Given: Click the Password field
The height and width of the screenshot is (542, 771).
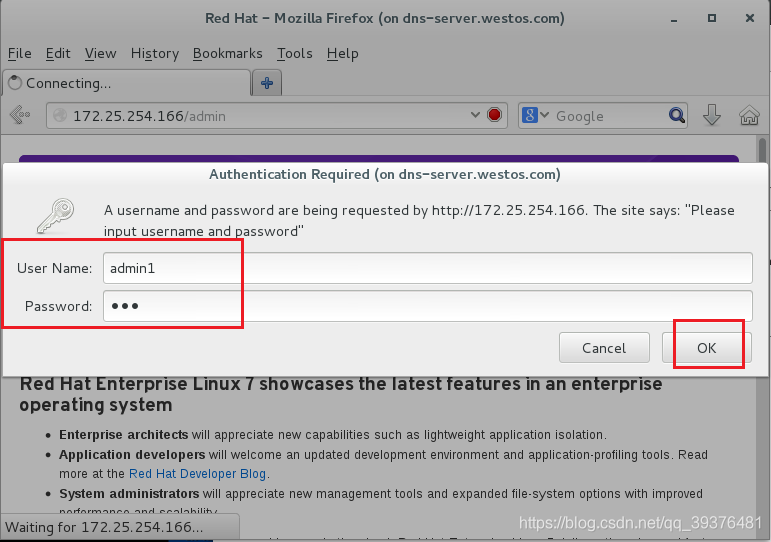Looking at the screenshot, I should (x=428, y=306).
